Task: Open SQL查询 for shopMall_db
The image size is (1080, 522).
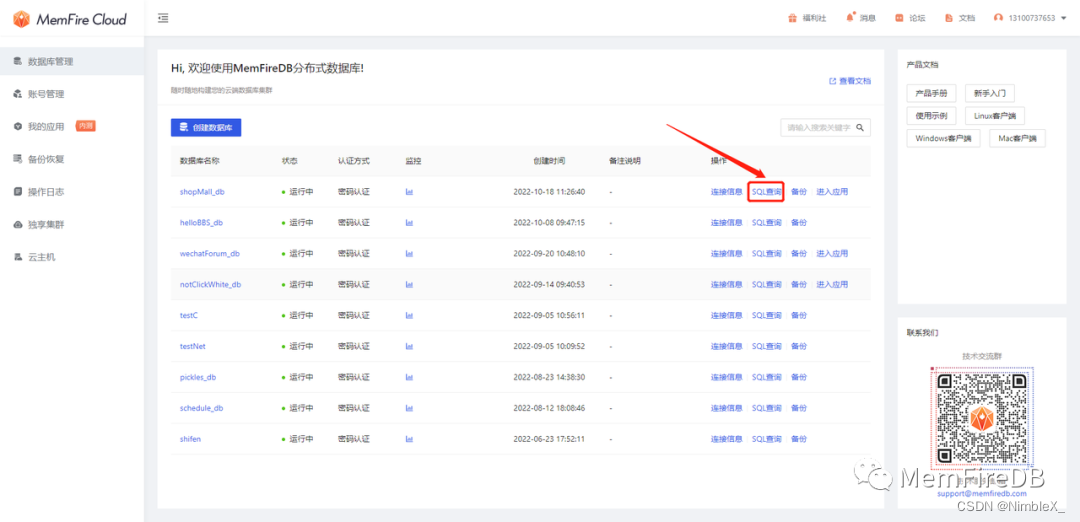Action: point(767,192)
